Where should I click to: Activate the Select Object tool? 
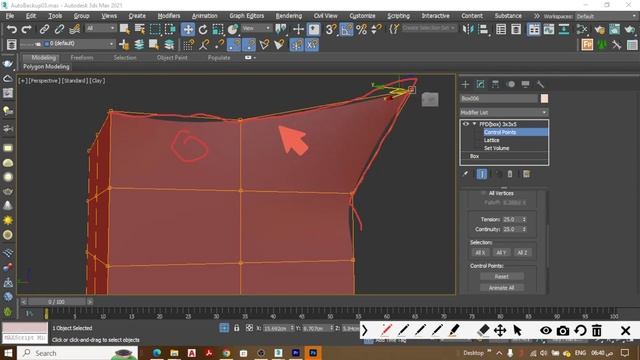coord(124,29)
